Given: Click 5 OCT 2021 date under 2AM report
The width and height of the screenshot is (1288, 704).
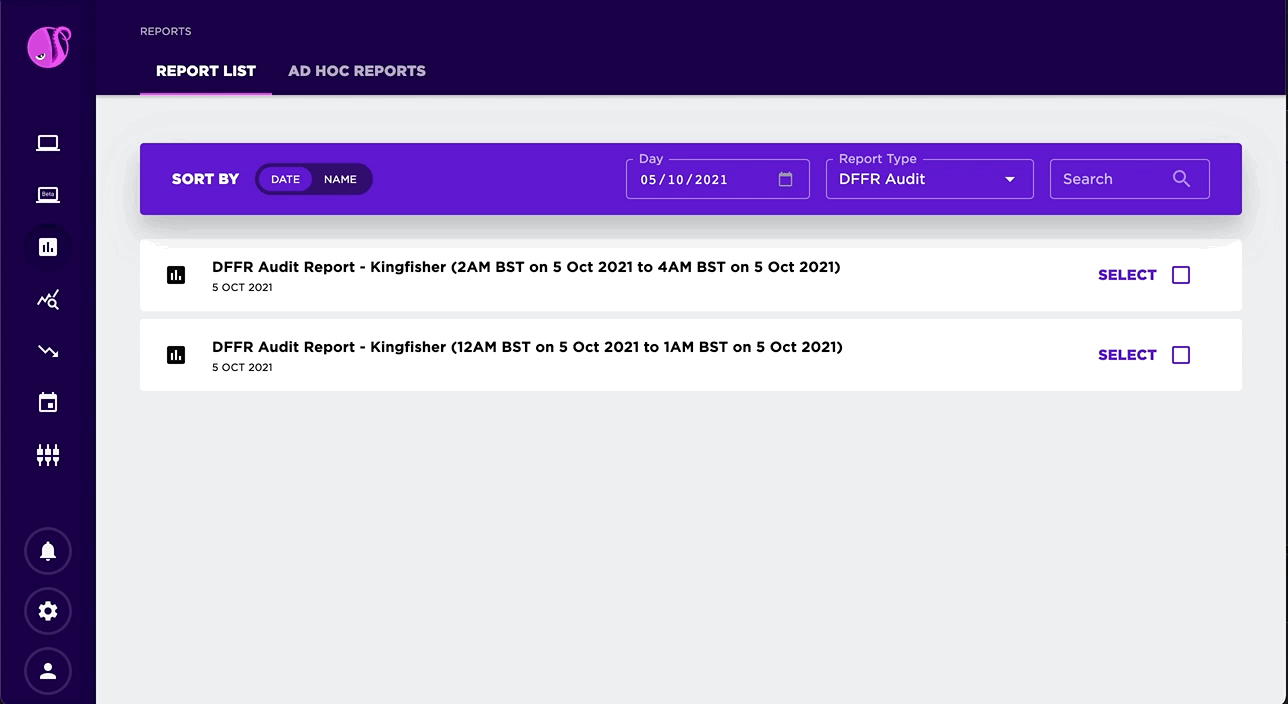Looking at the screenshot, I should pos(242,287).
